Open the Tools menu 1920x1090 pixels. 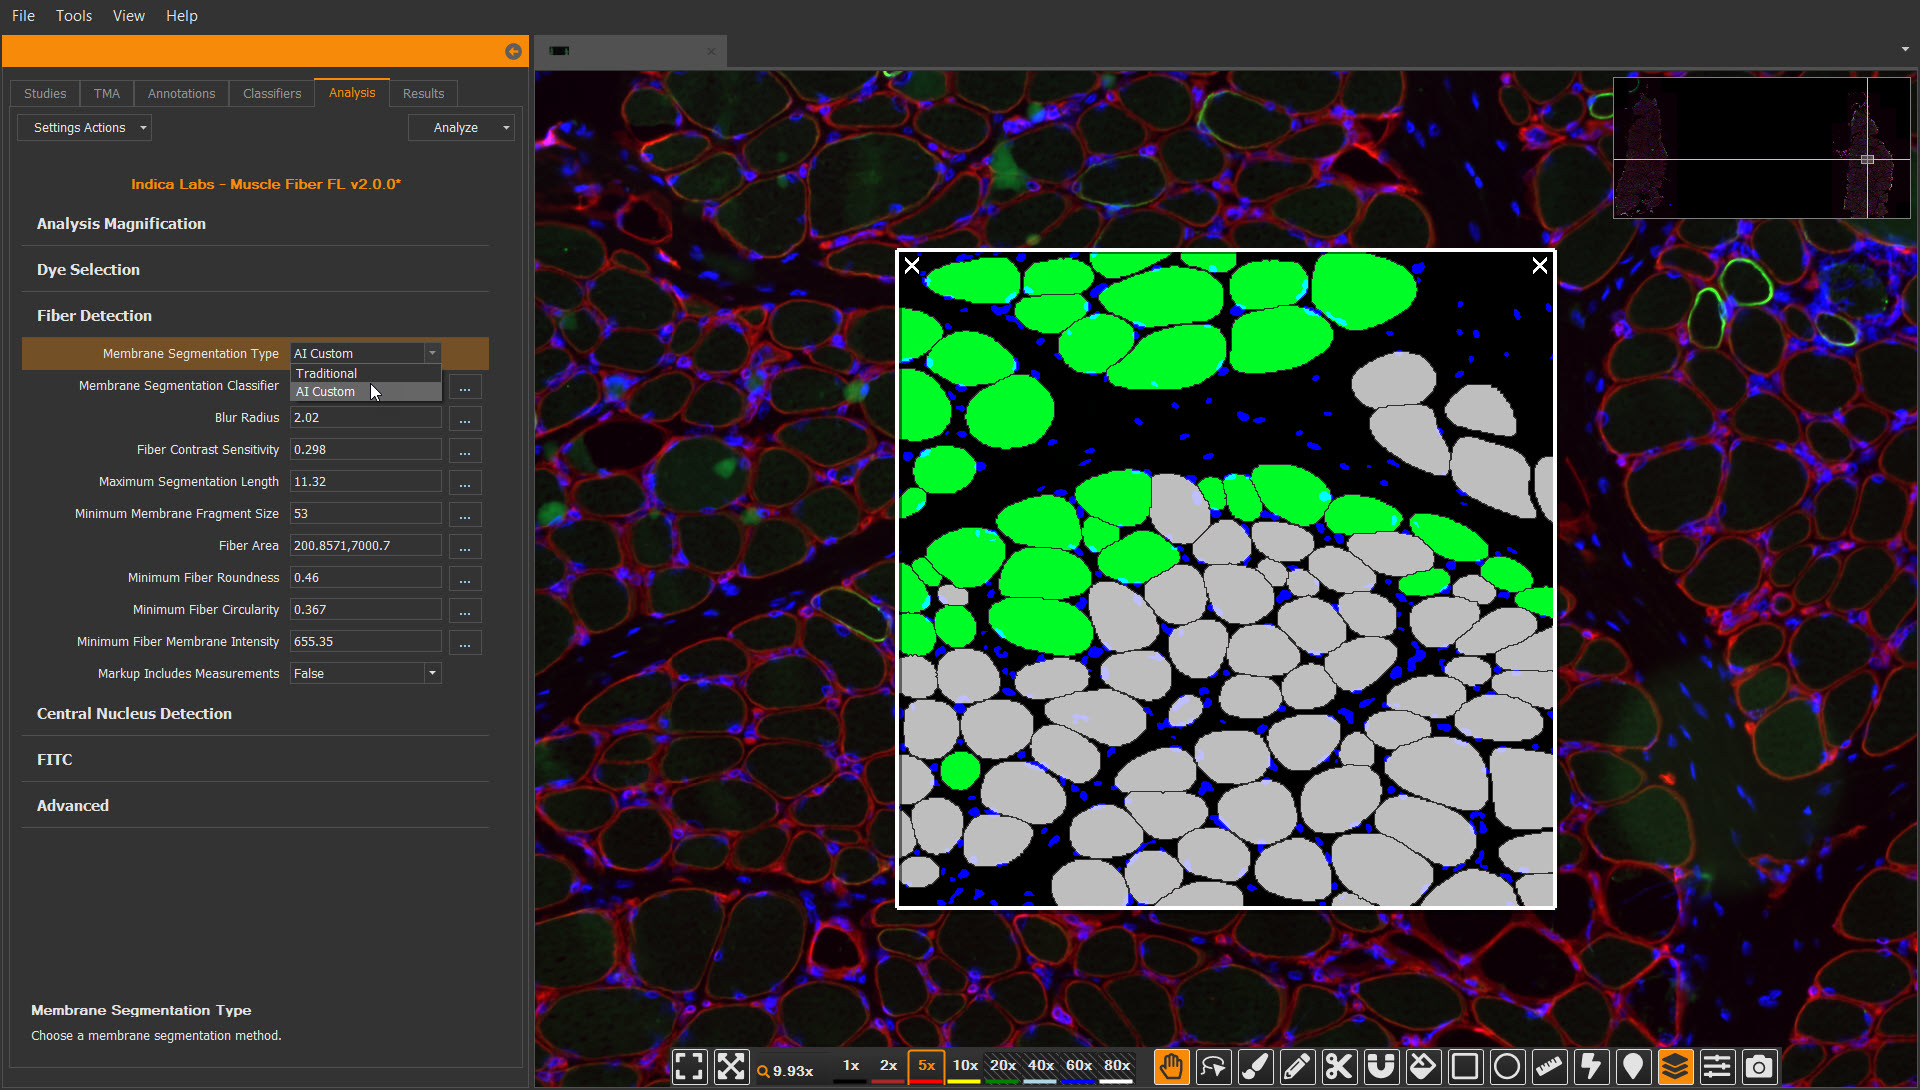[x=73, y=16]
